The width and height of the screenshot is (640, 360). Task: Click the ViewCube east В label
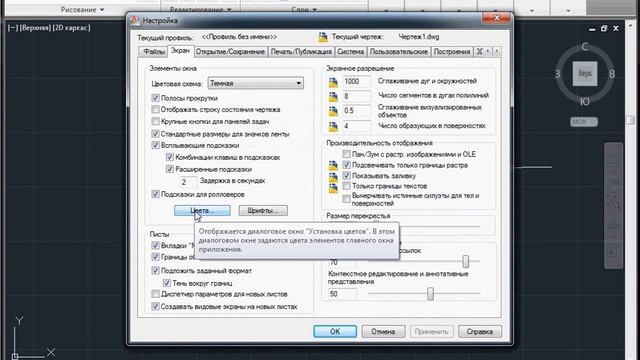tap(612, 74)
